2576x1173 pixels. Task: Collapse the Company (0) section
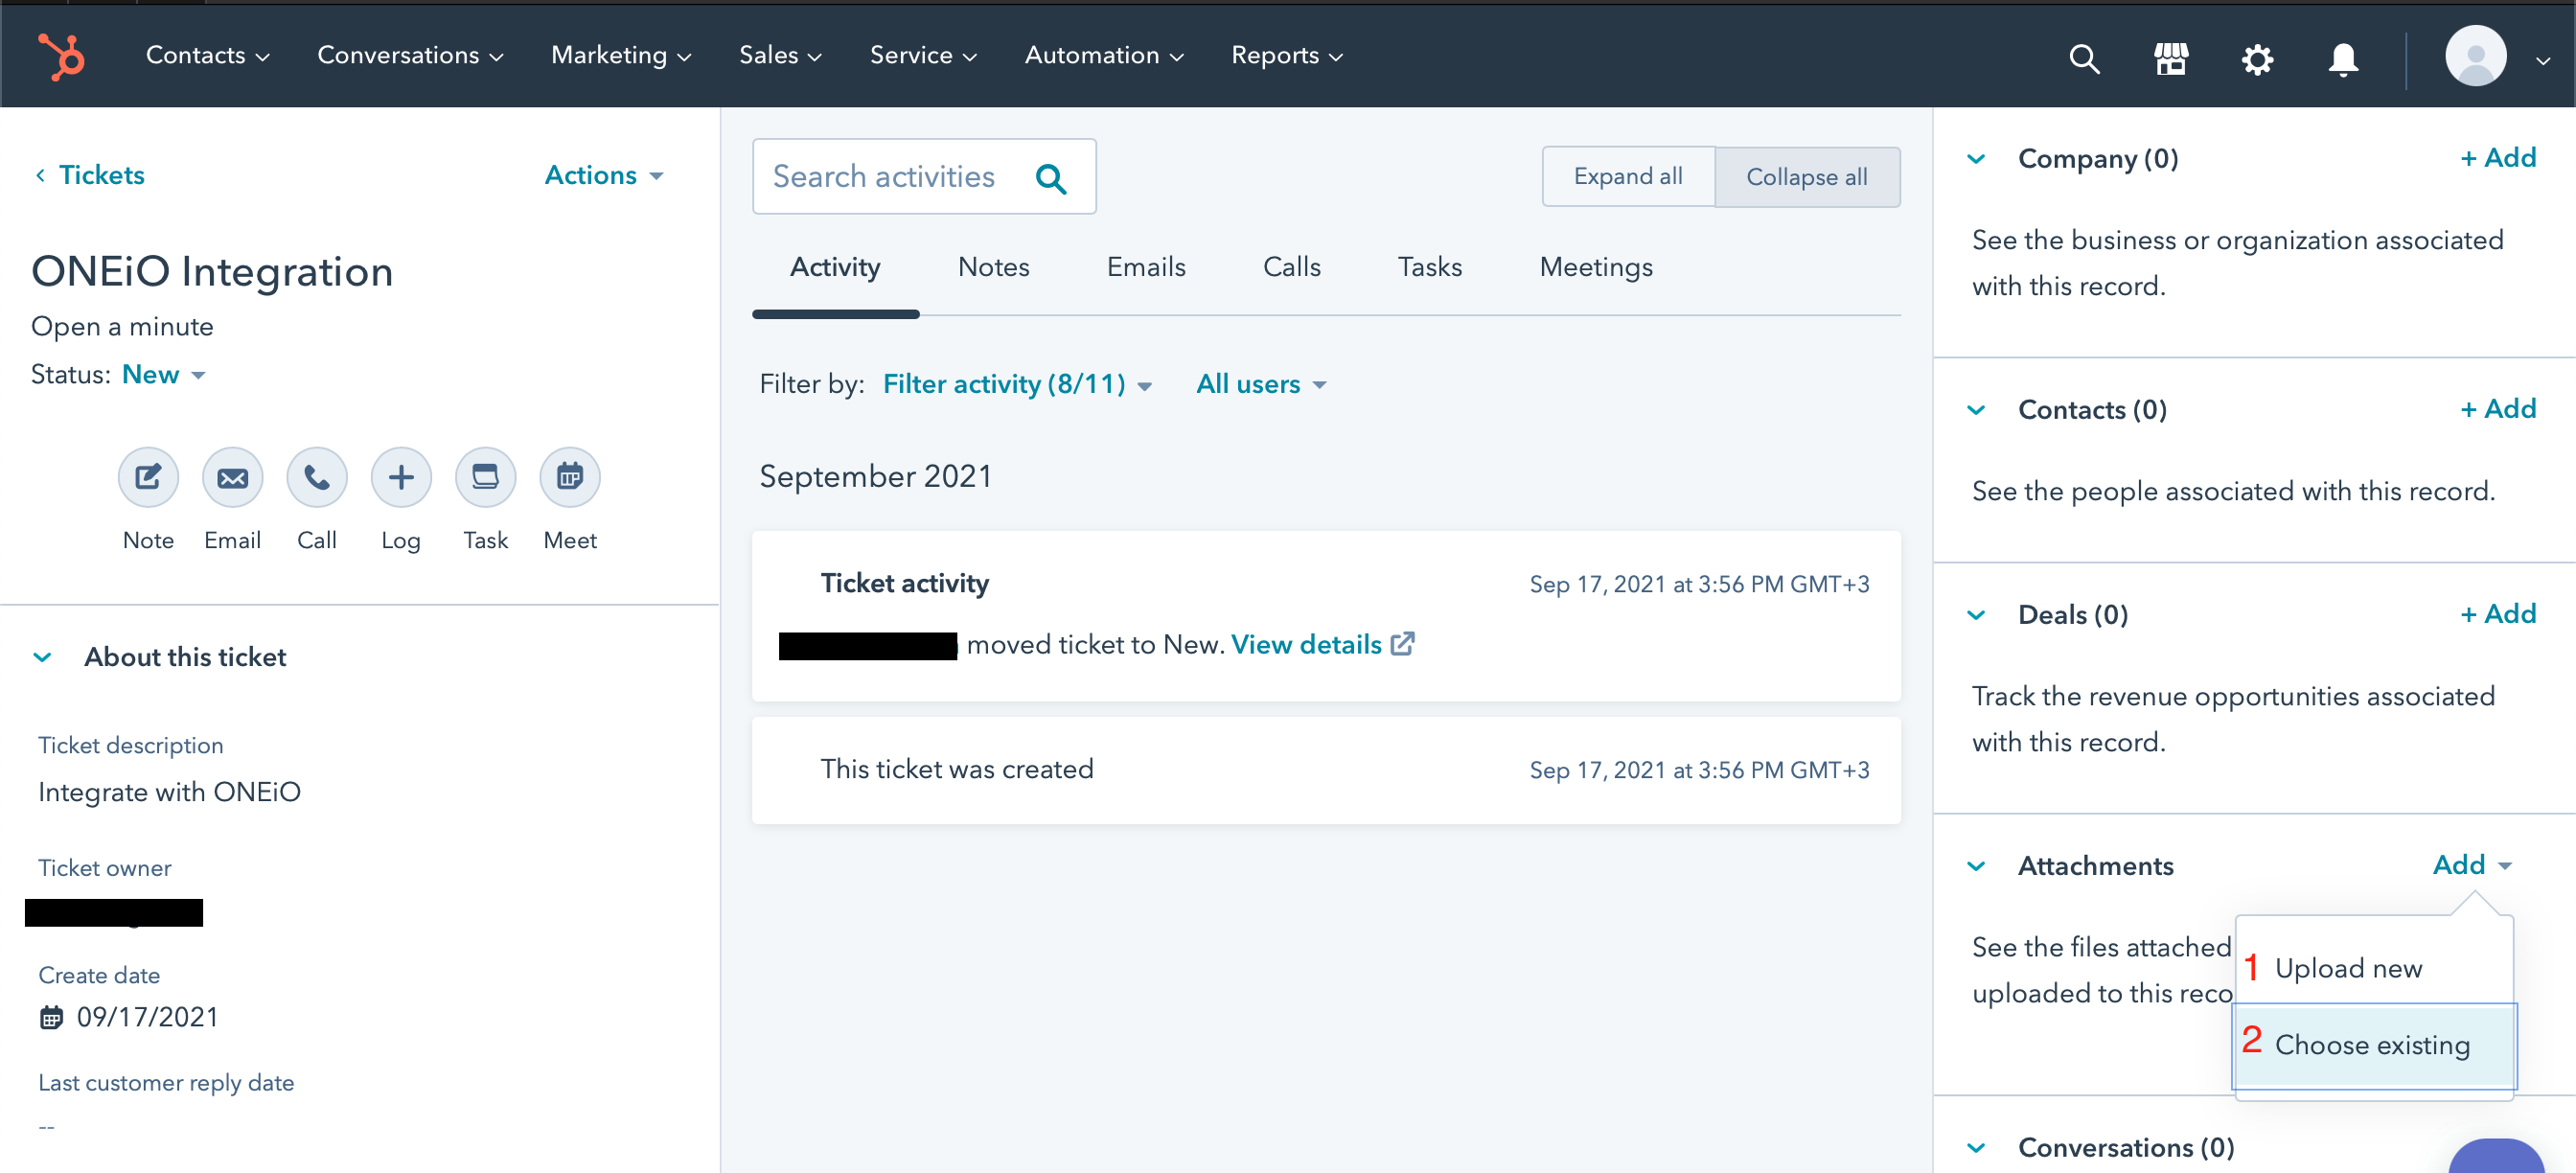coord(1976,159)
